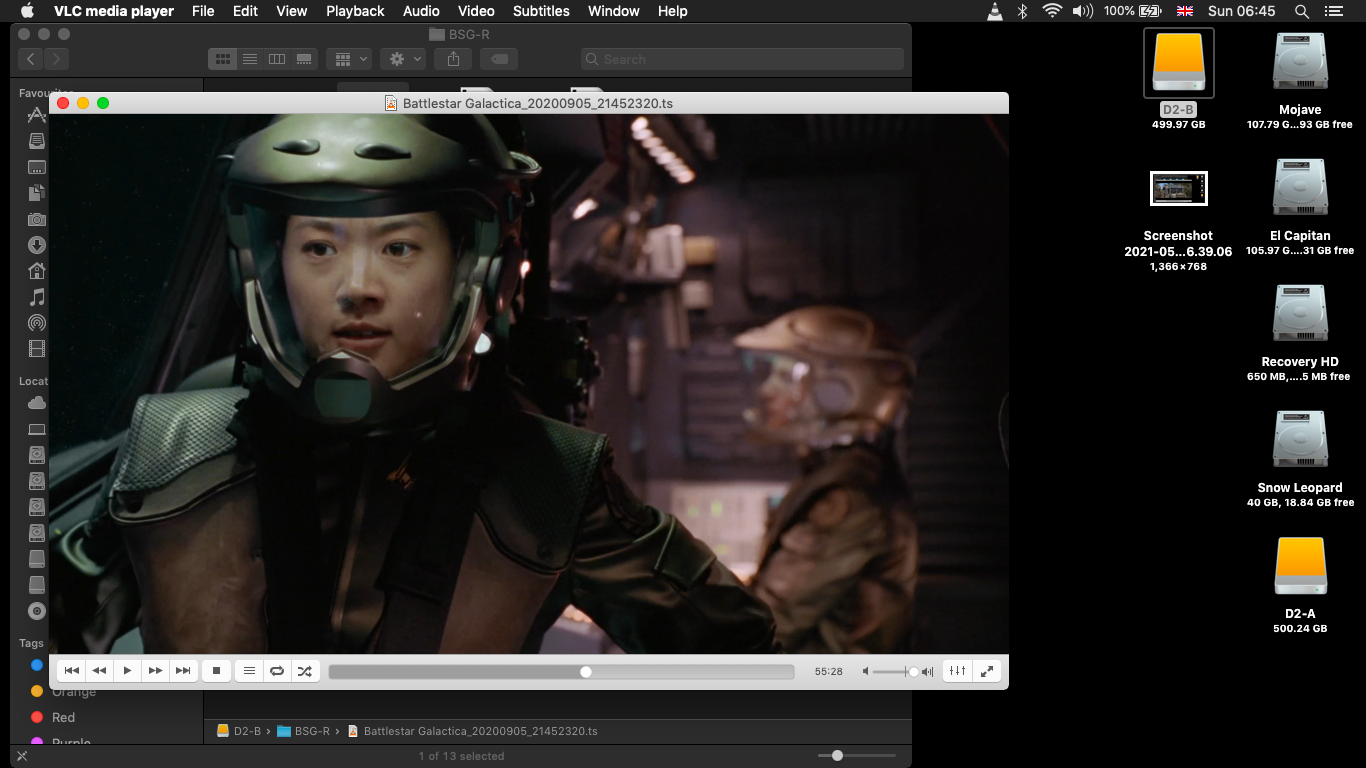This screenshot has width=1366, height=768.
Task: Select the Screenshot file thumbnail on desktop
Action: click(1178, 188)
